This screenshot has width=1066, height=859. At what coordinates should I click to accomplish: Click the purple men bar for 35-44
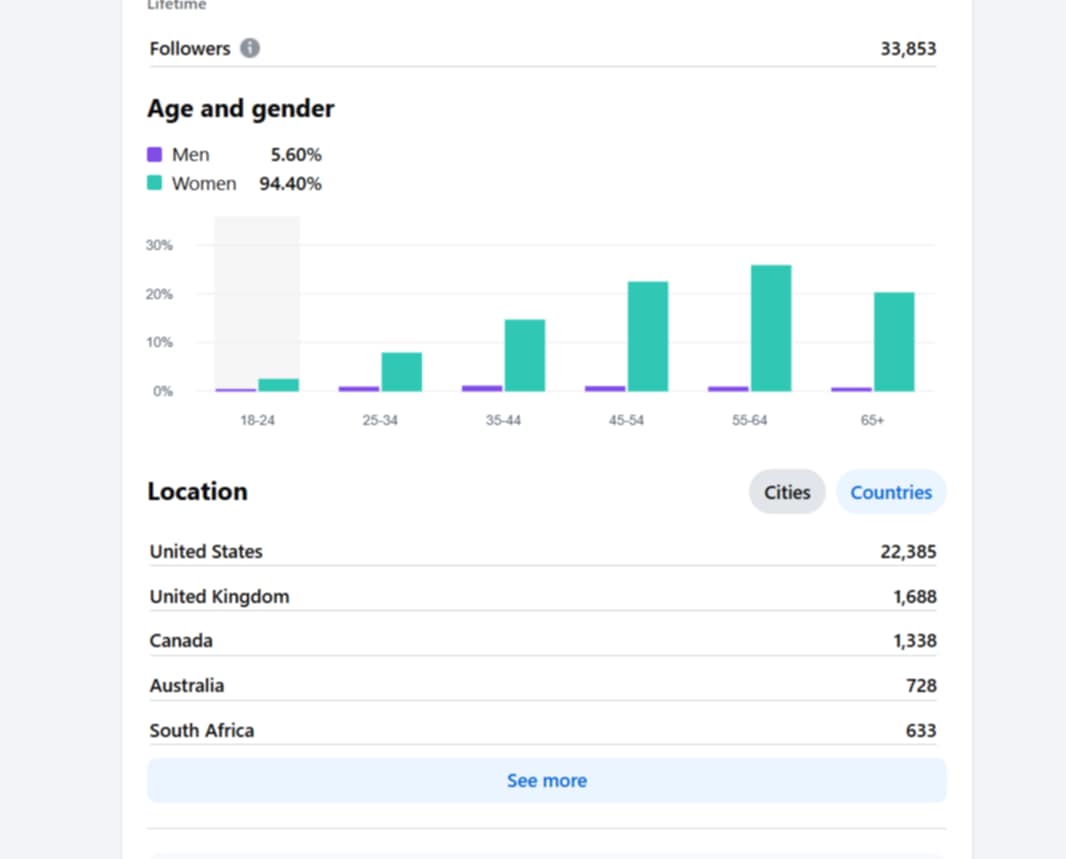coord(482,388)
